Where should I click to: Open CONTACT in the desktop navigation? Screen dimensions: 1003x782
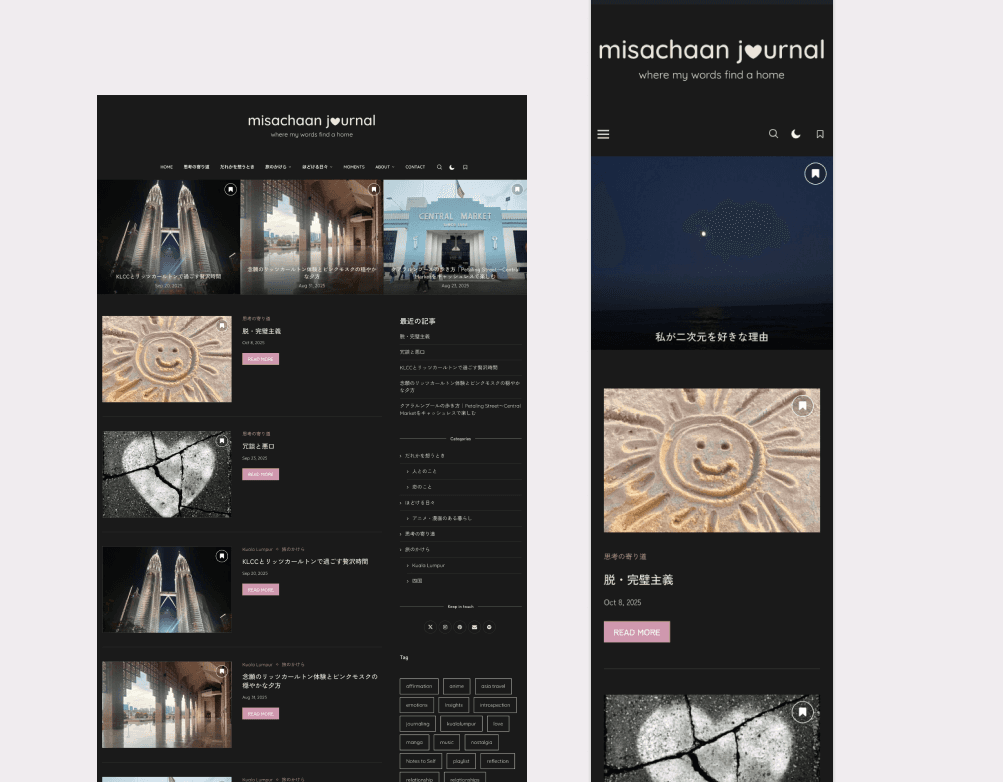click(x=415, y=167)
